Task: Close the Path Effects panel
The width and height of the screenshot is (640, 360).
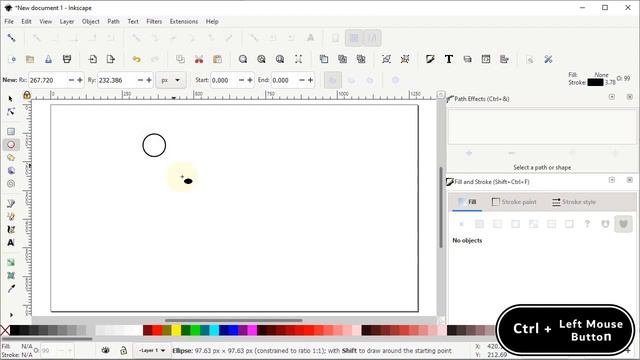Action: pyautogui.click(x=629, y=97)
